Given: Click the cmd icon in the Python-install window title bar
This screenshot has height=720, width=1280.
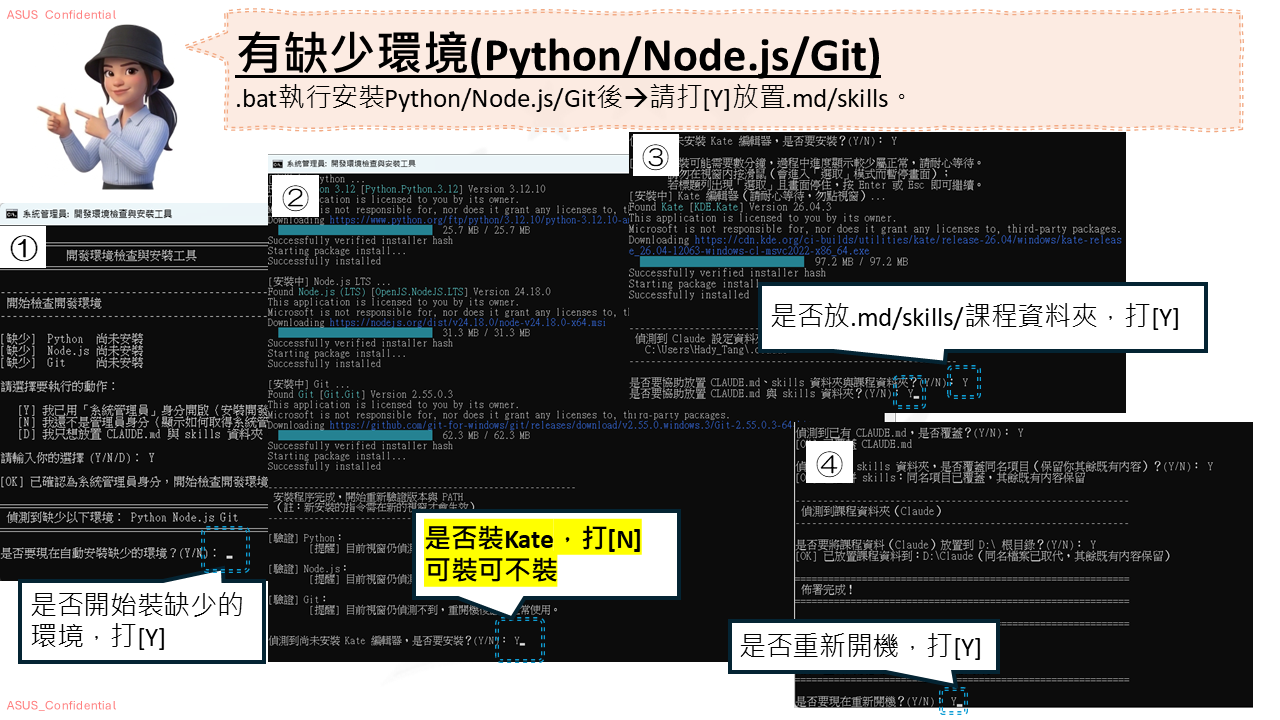Looking at the screenshot, I should coord(277,163).
